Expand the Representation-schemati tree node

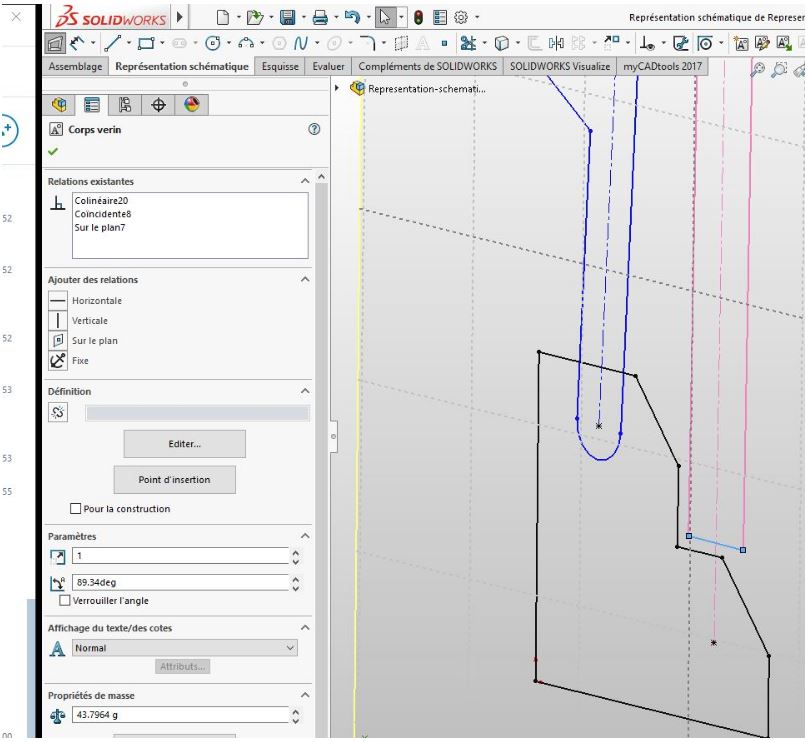(x=337, y=88)
